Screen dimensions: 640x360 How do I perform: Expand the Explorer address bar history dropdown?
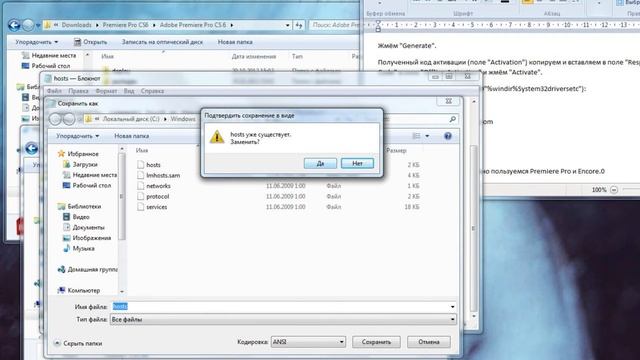[287, 25]
